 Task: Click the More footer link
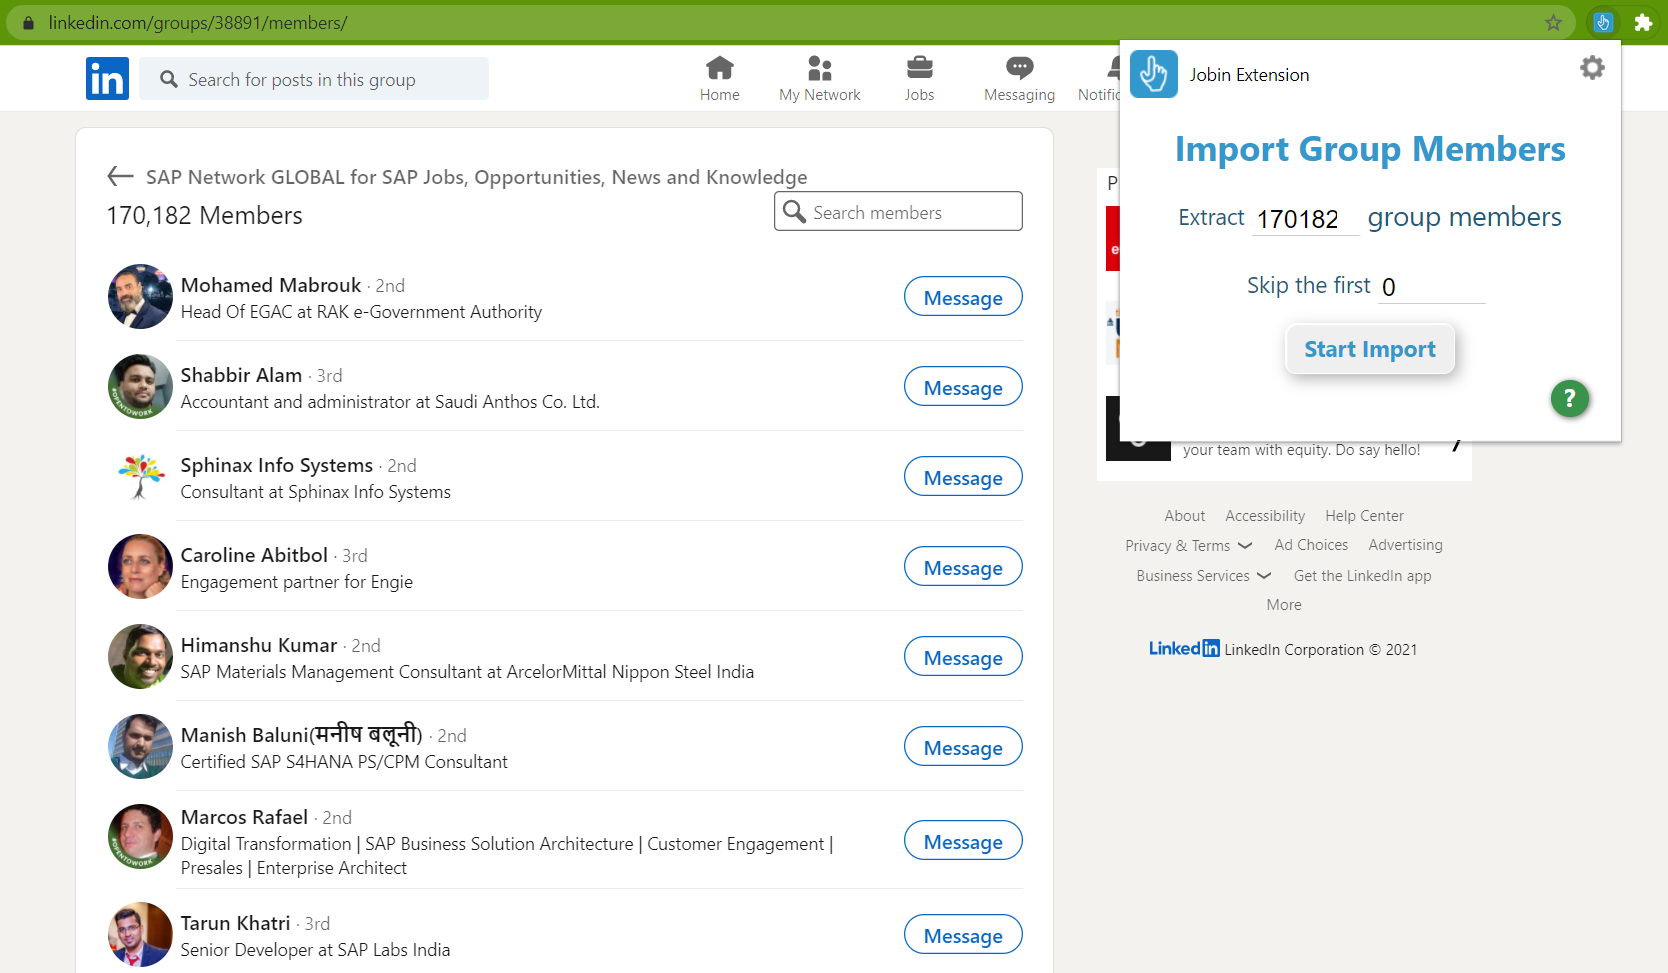coord(1284,605)
